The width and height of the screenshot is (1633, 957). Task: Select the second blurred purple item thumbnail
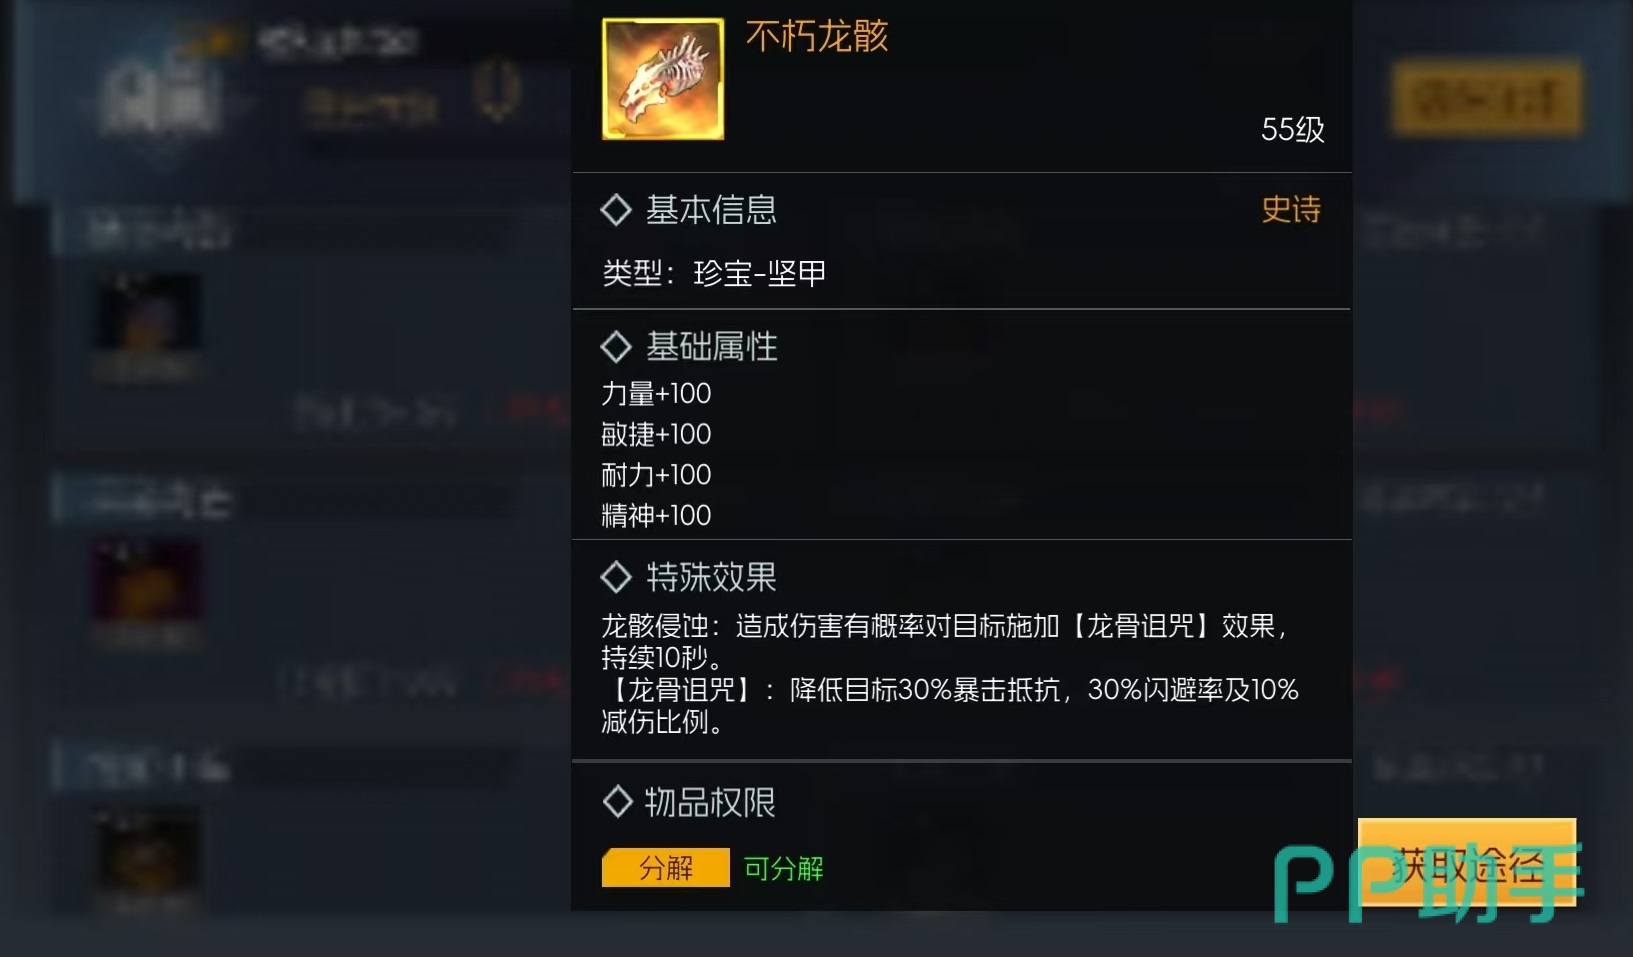pos(147,583)
